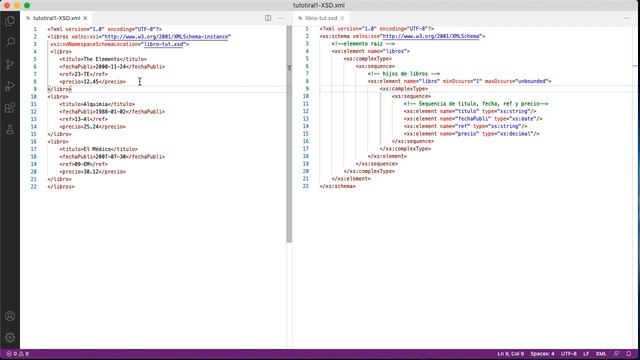Select line number 8 in right editor
This screenshot has width=640, height=360.
(307, 81)
